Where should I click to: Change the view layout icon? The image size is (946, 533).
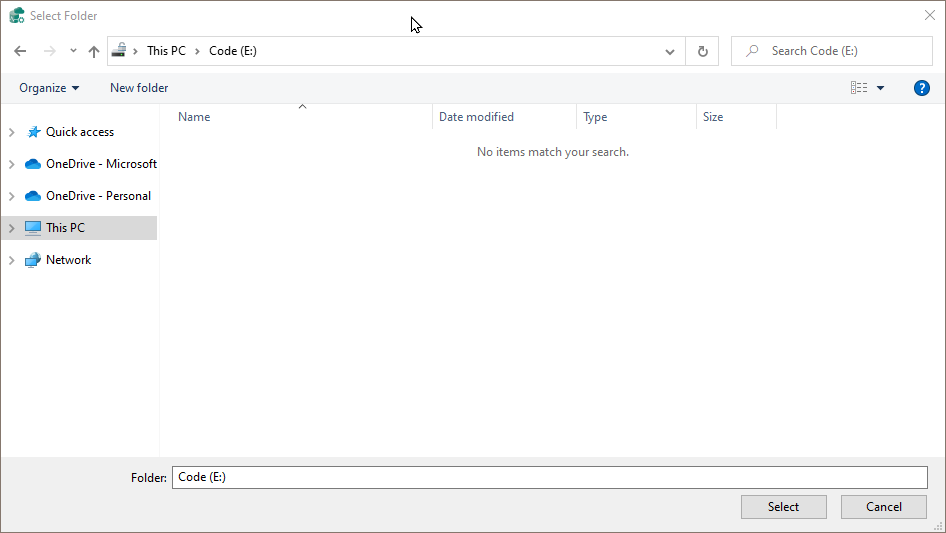[859, 88]
